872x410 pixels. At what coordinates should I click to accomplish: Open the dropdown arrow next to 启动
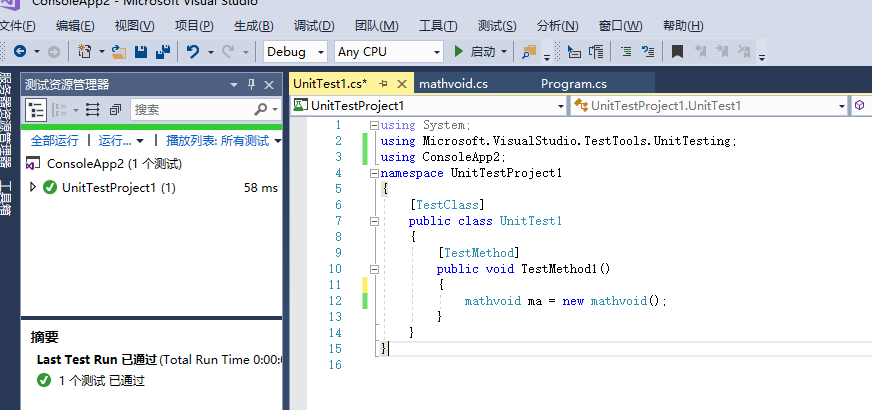tap(504, 52)
